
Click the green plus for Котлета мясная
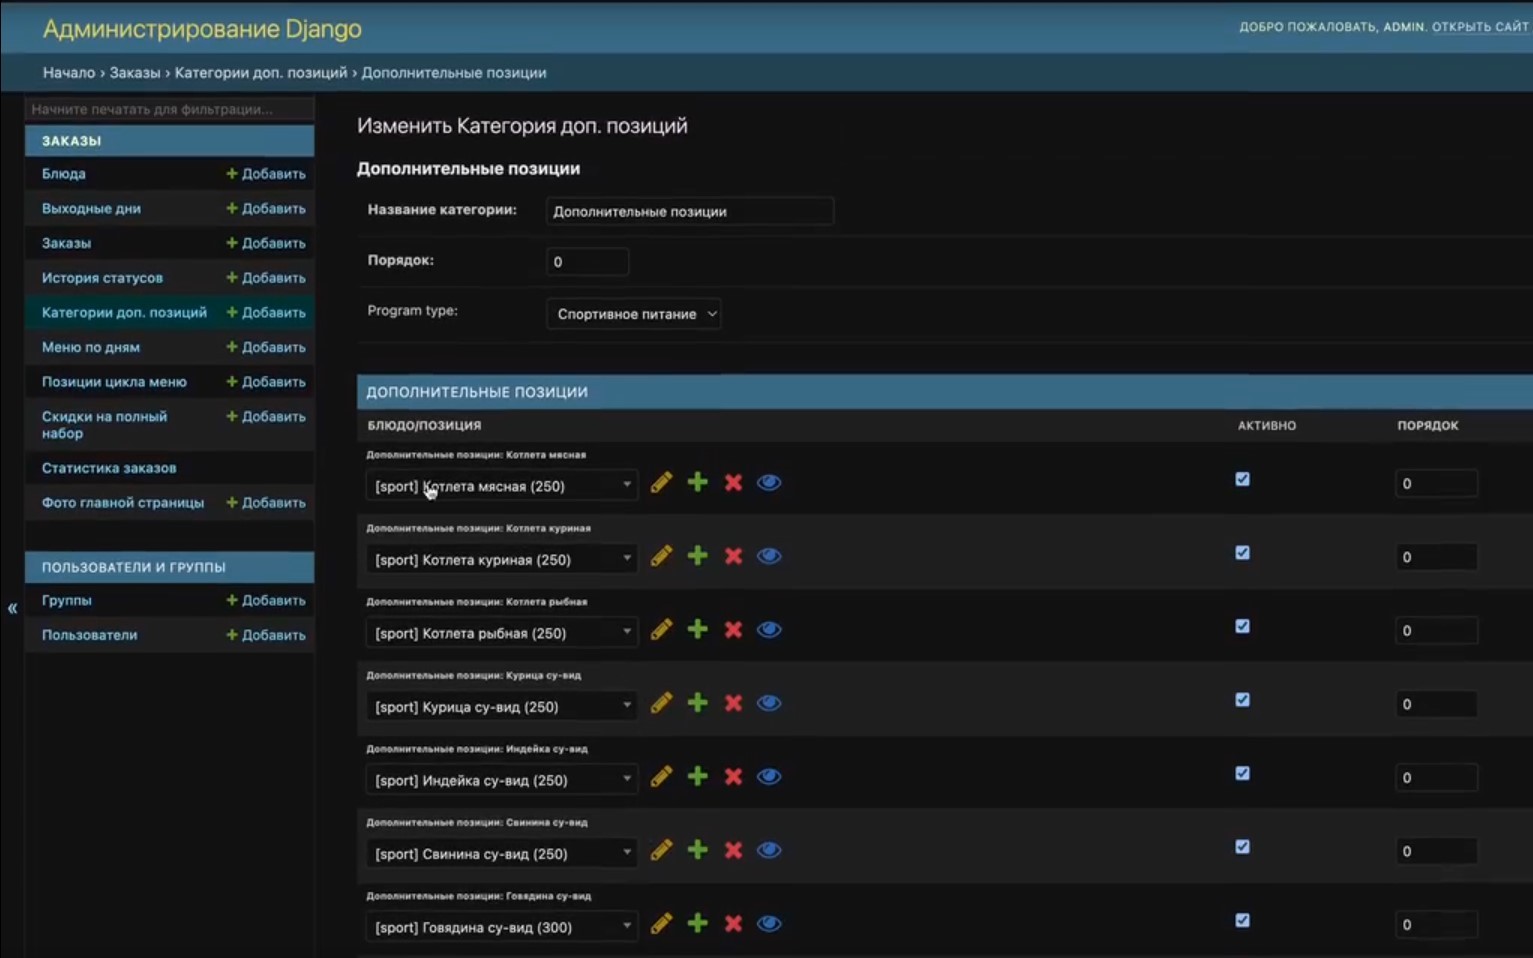698,482
